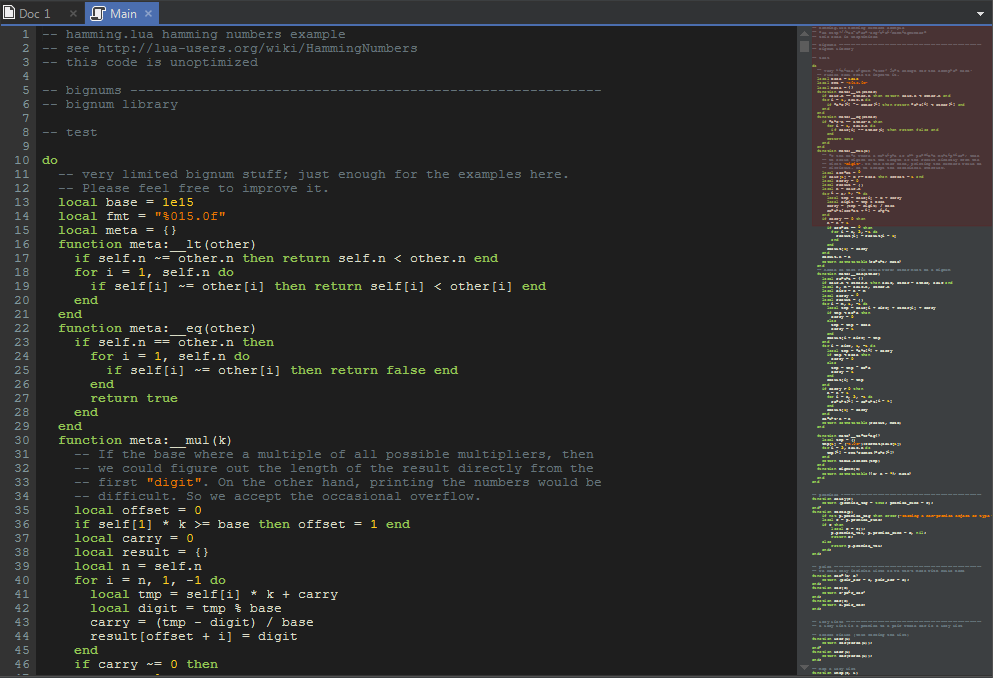Click "local carry = 0" line
Viewport: 993px width, 678px height.
(134, 538)
